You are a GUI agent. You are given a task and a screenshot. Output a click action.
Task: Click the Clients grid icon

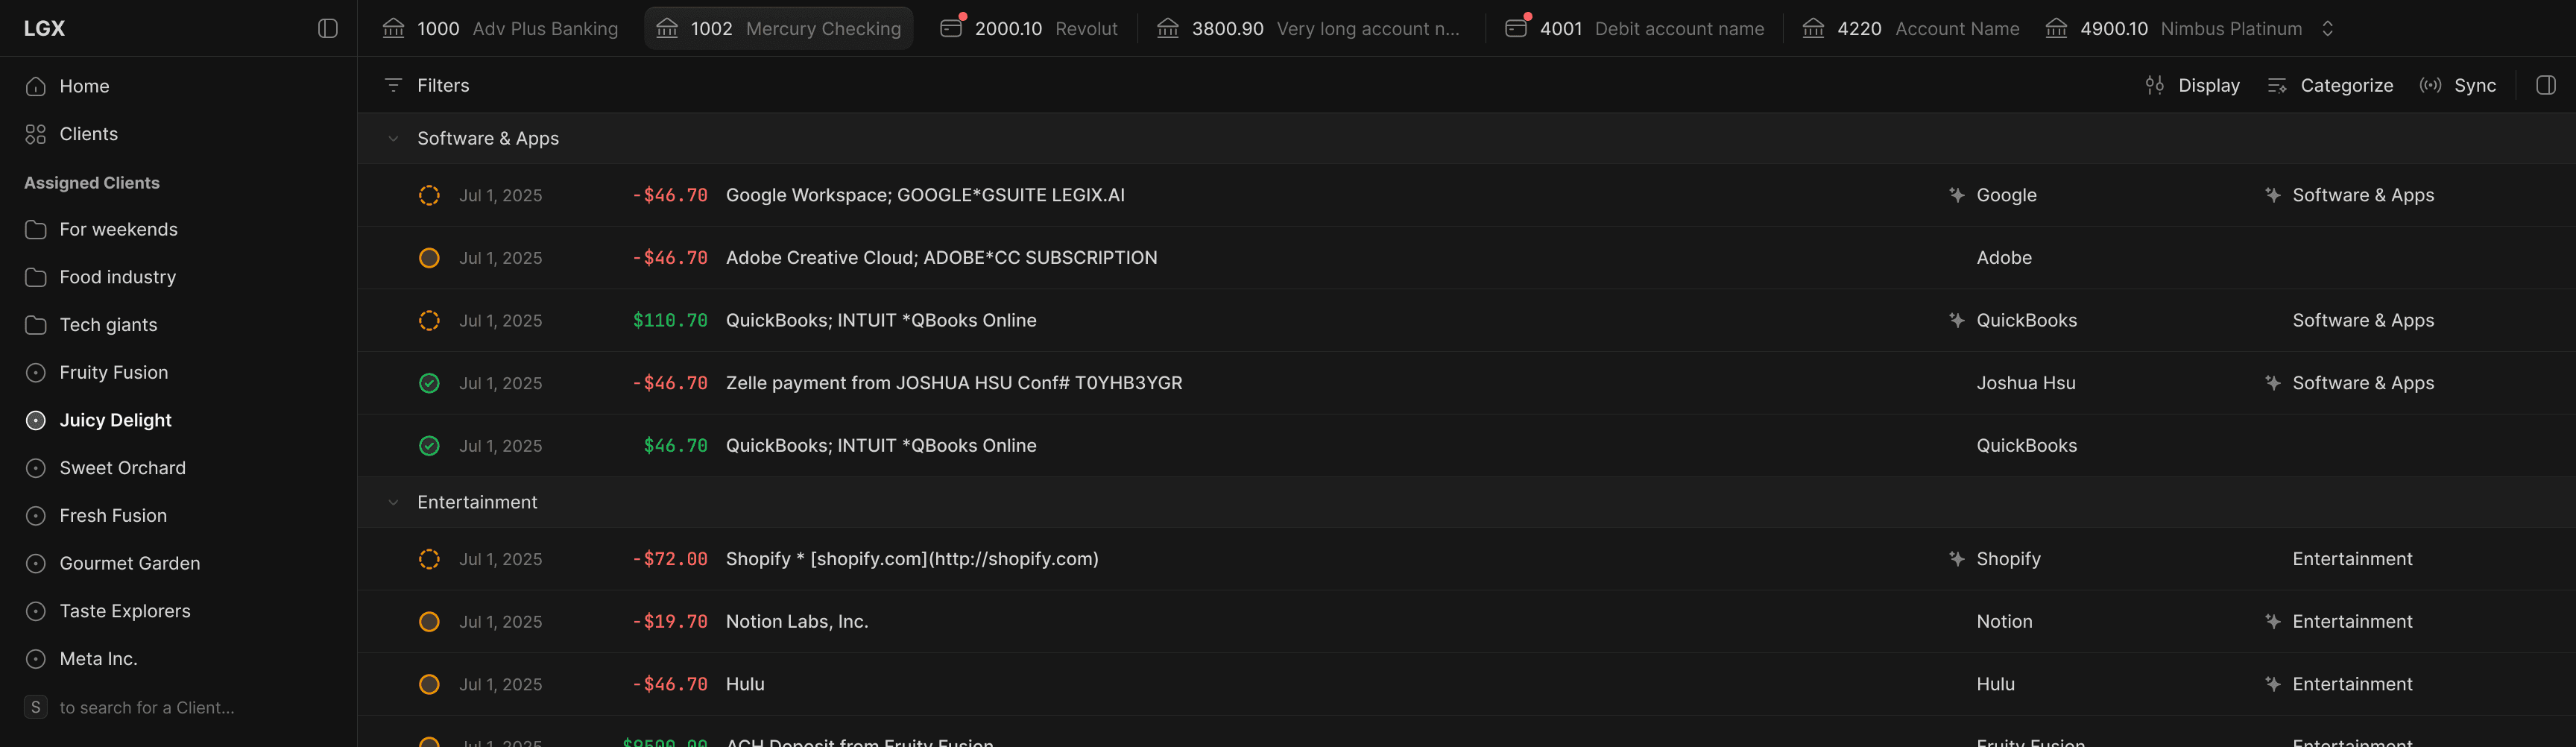point(36,134)
